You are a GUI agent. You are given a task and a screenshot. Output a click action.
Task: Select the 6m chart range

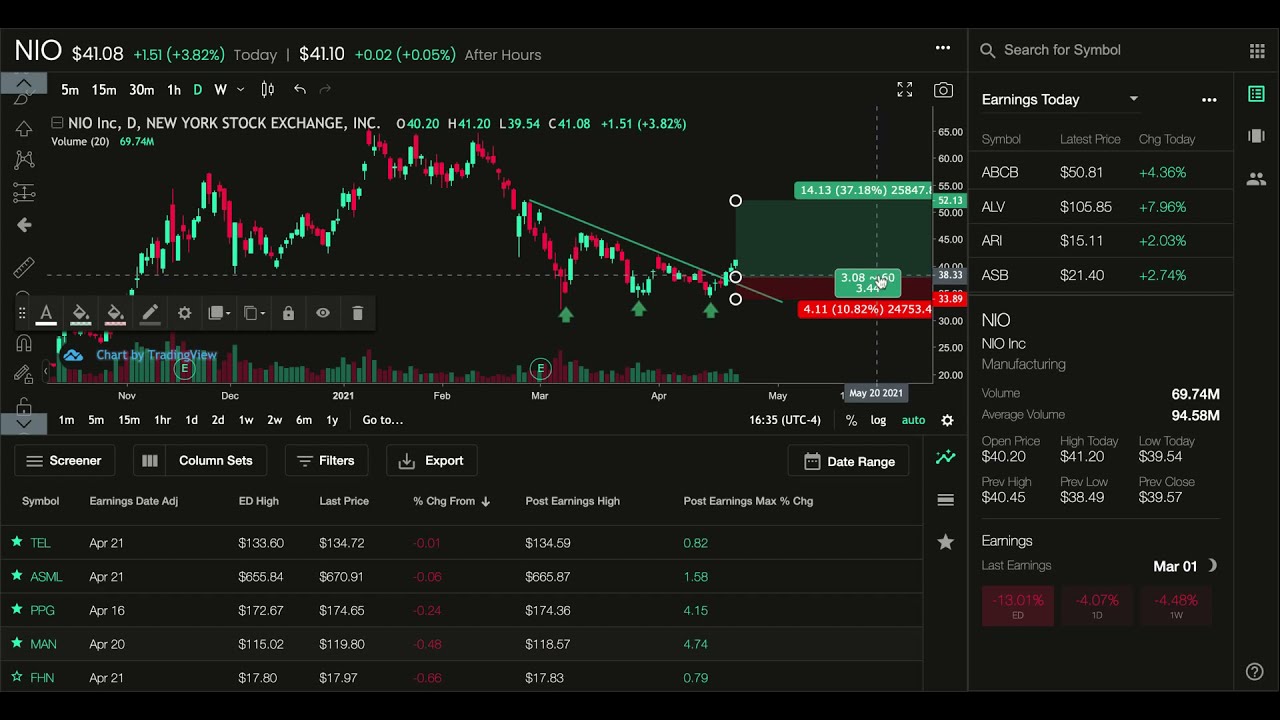303,420
